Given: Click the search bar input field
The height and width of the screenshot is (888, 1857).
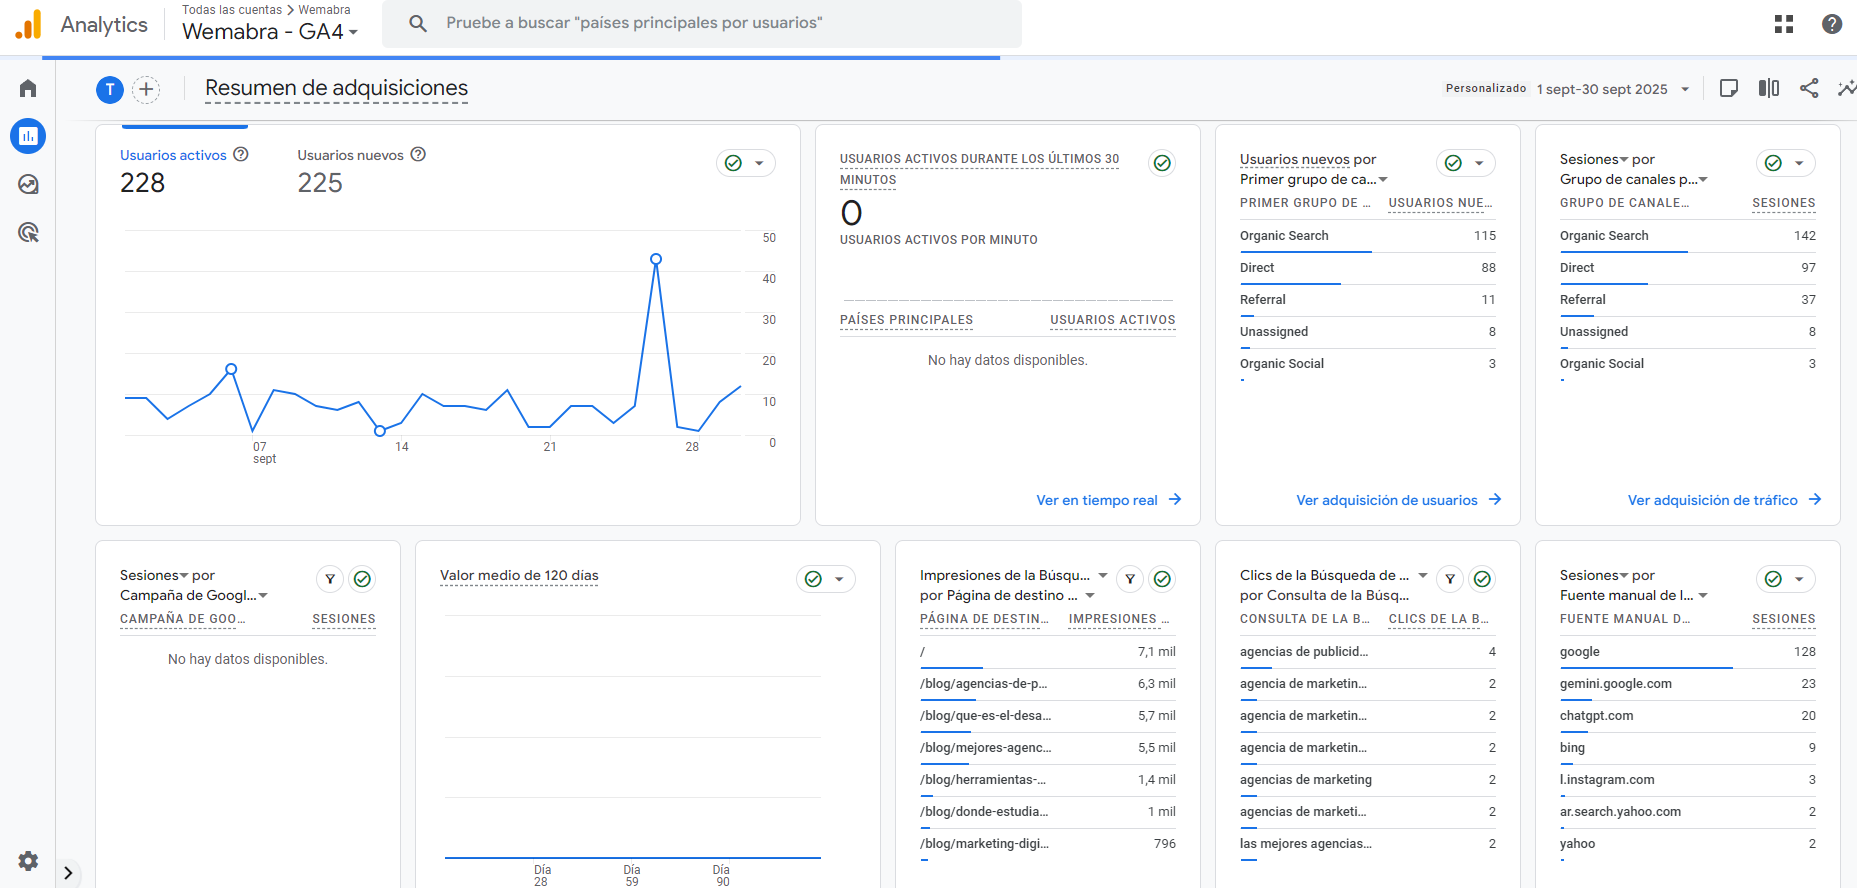Looking at the screenshot, I should click(x=700, y=23).
